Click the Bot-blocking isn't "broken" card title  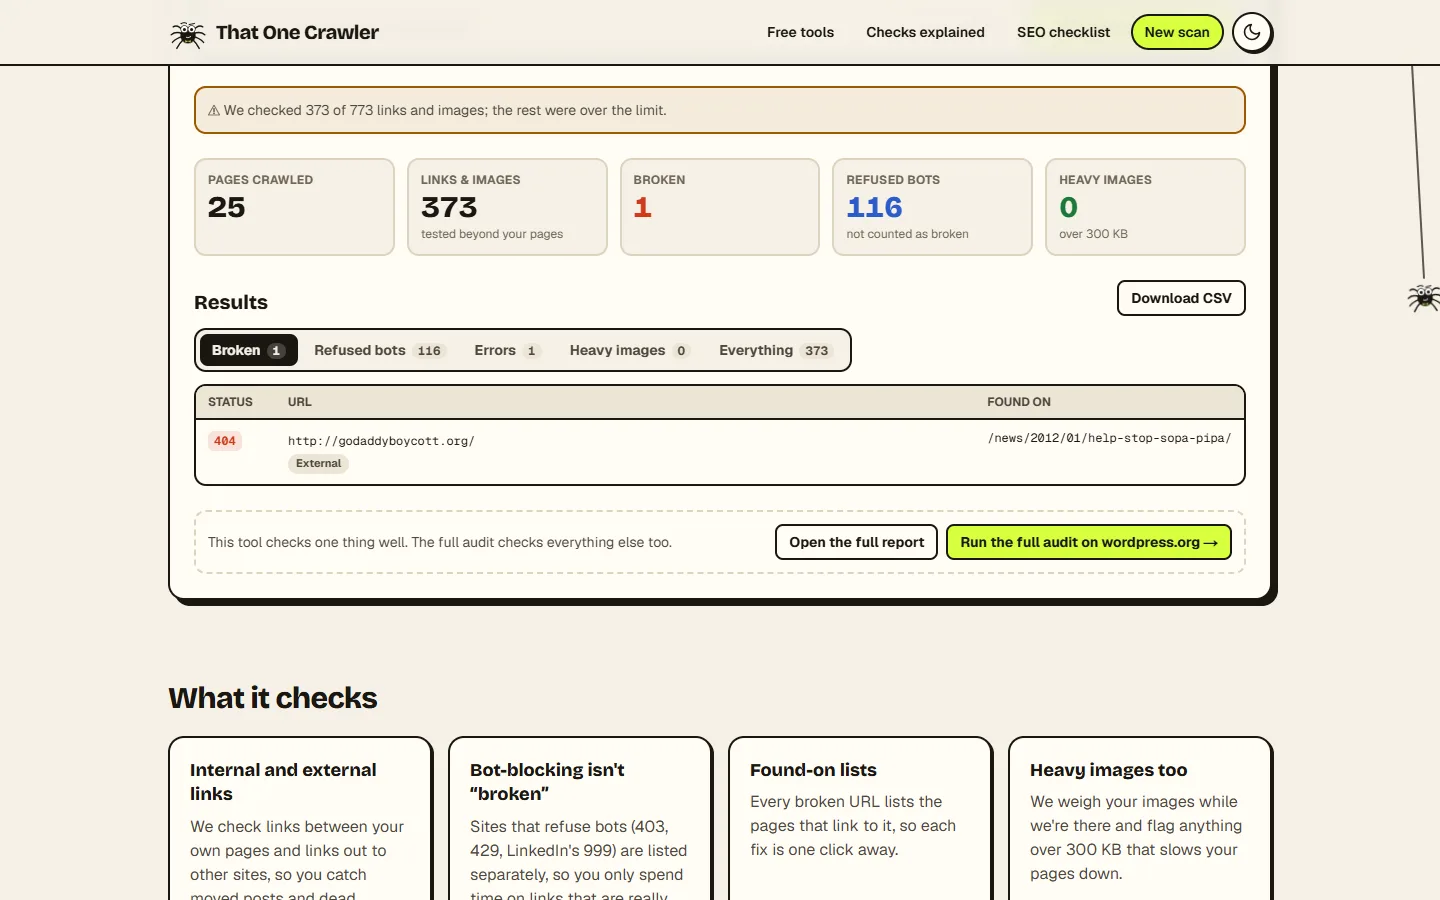(x=547, y=782)
